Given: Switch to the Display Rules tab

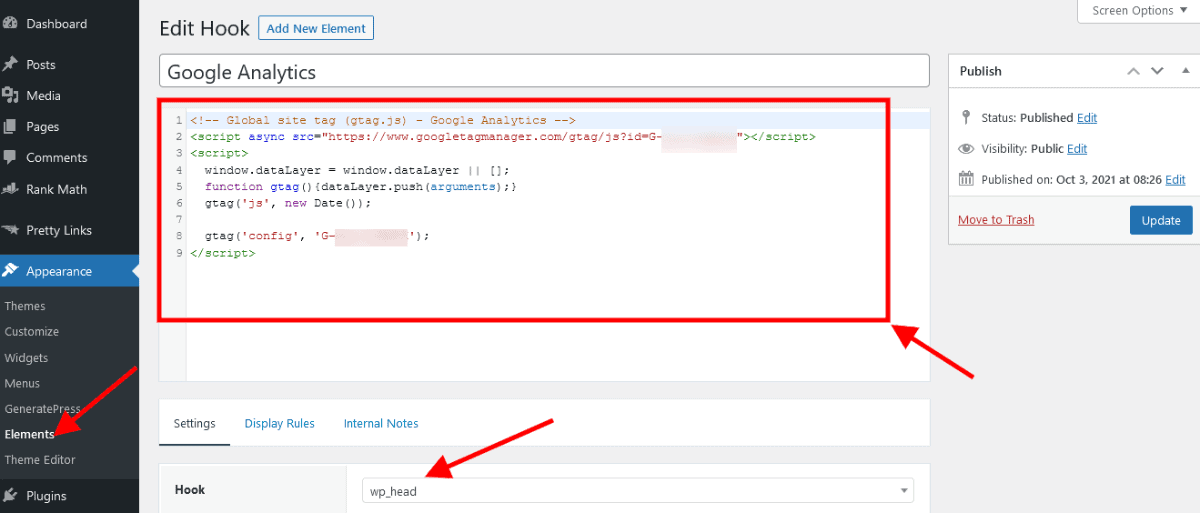Looking at the screenshot, I should 279,423.
